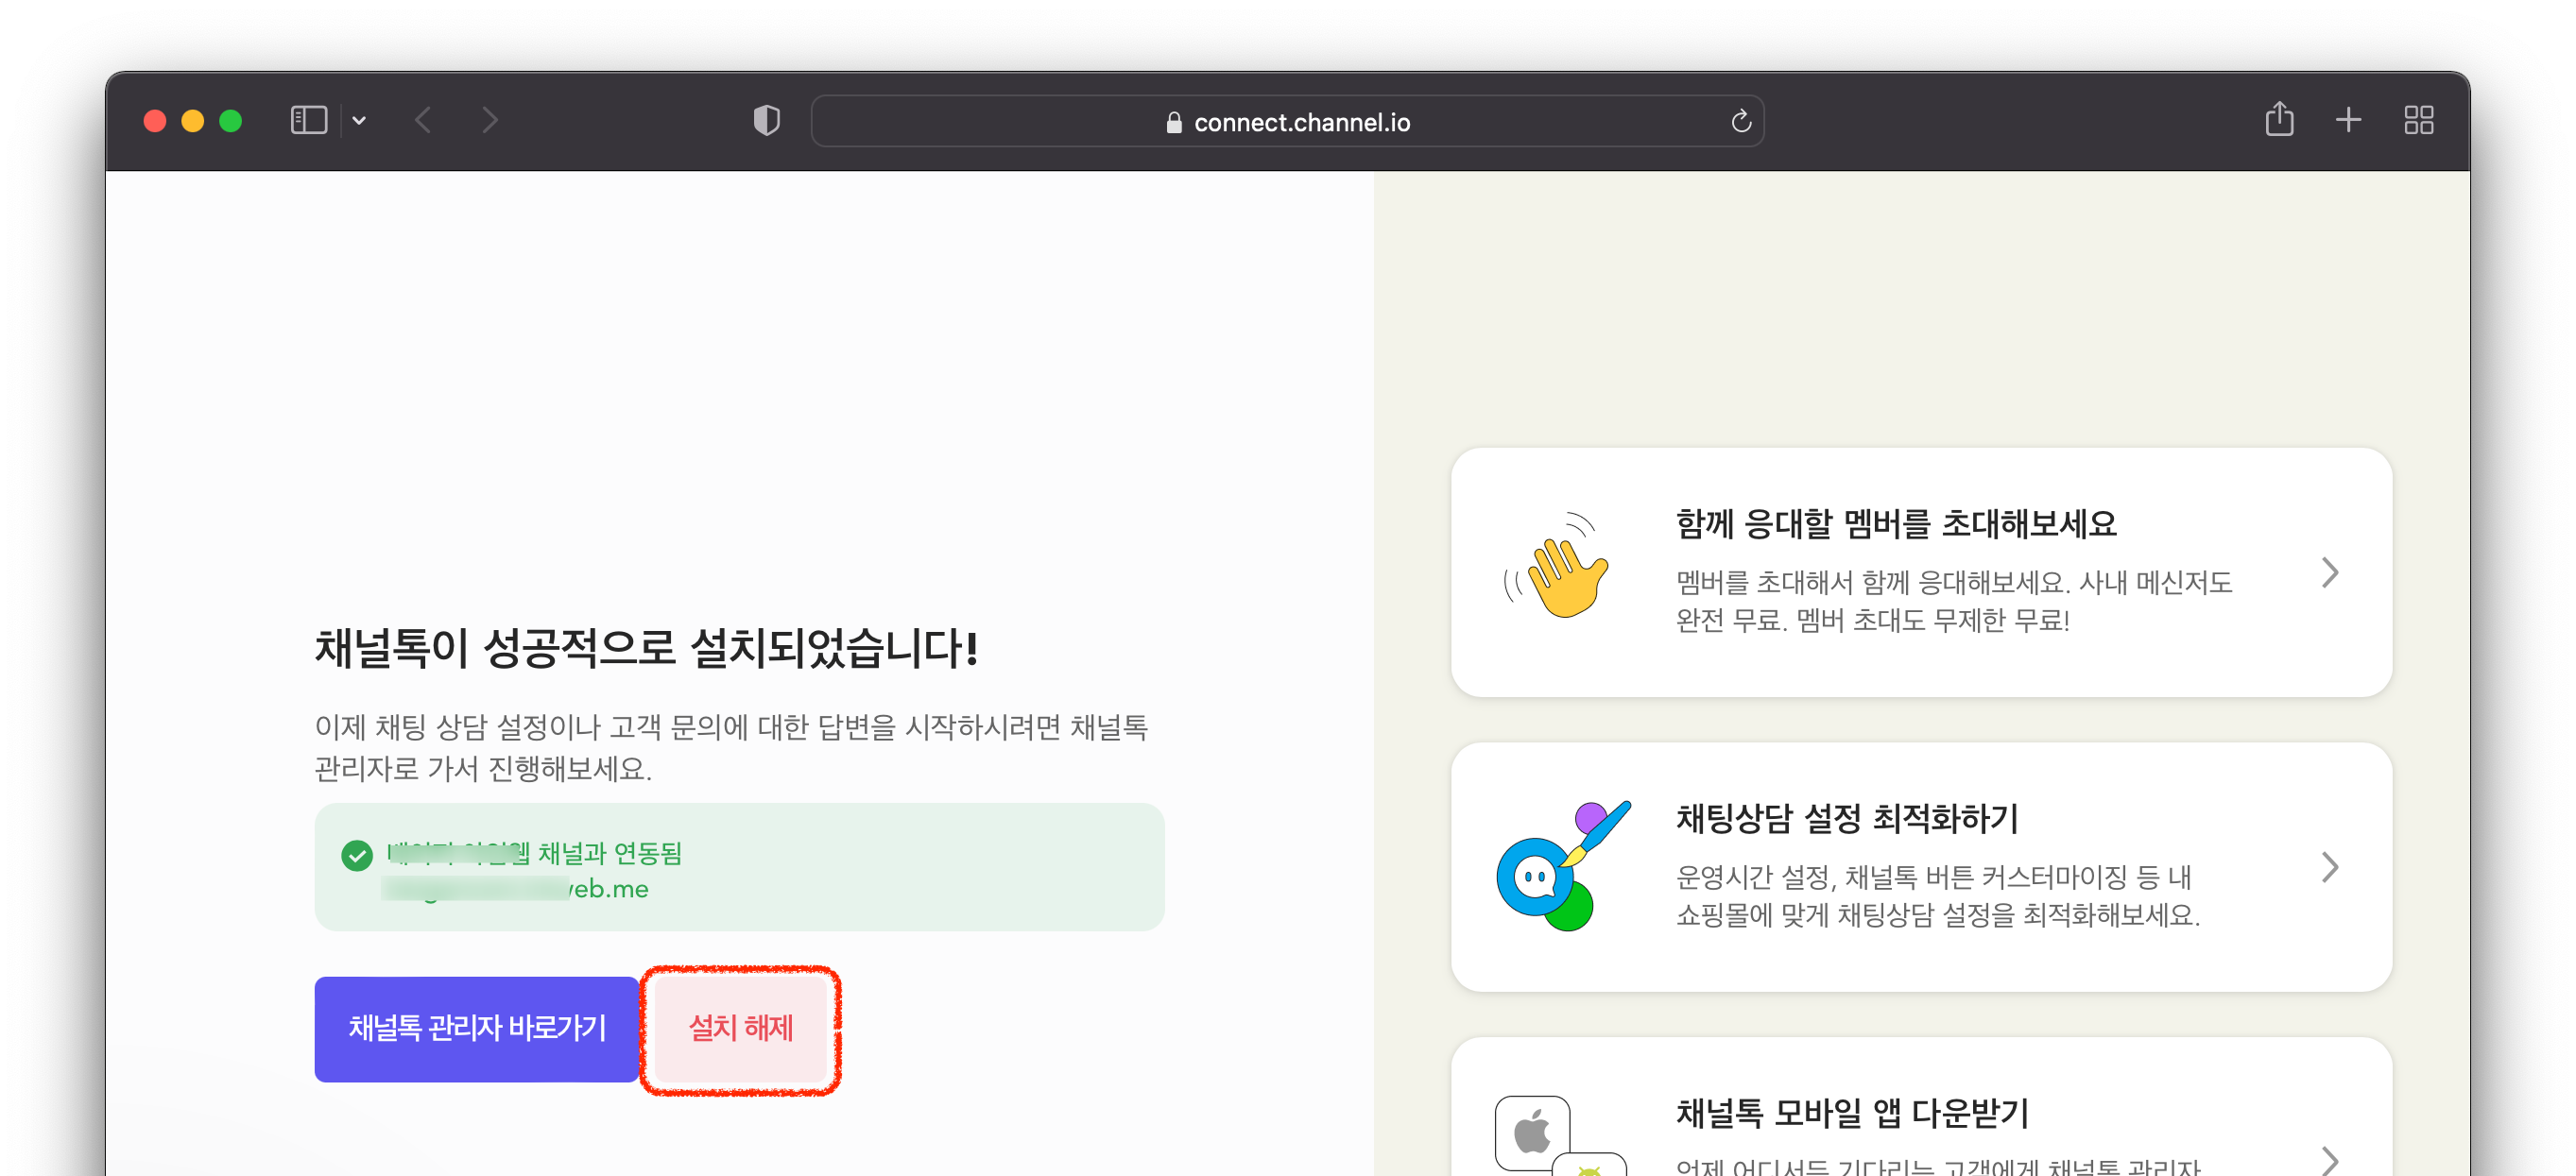Click the 채널톡 관리자 바로가기 button
This screenshot has width=2576, height=1176.
[477, 1029]
